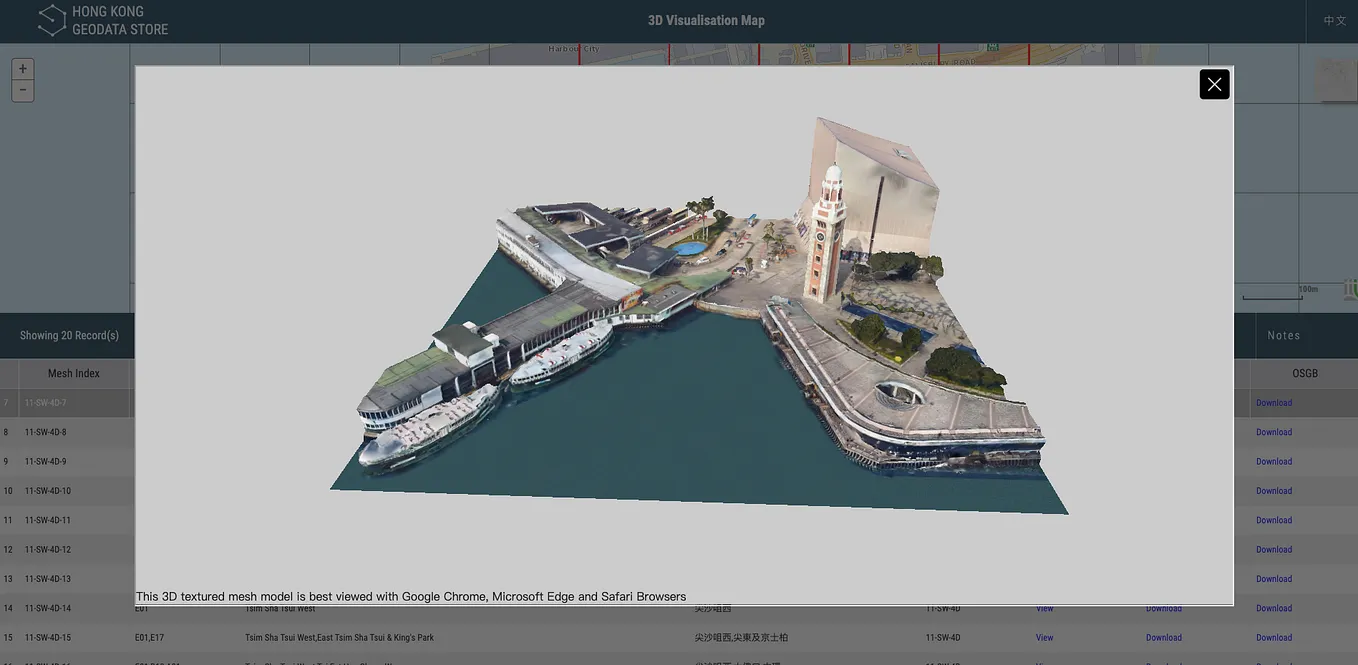Select the Mesh Index column header
The width and height of the screenshot is (1358, 665).
74,373
